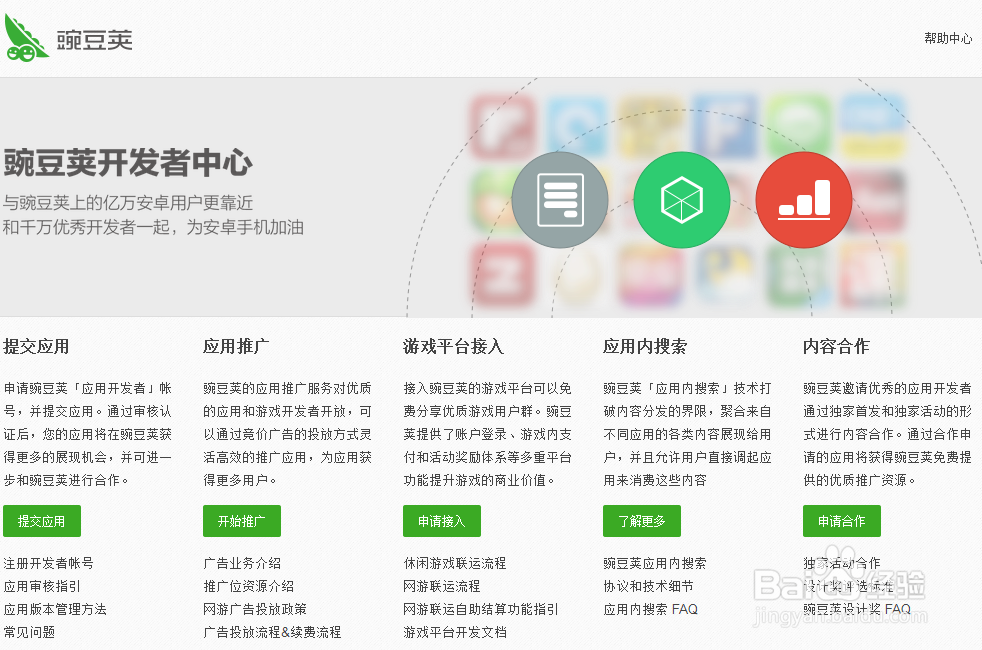Click the 申请合作 button
This screenshot has height=650, width=982.
pyautogui.click(x=842, y=521)
